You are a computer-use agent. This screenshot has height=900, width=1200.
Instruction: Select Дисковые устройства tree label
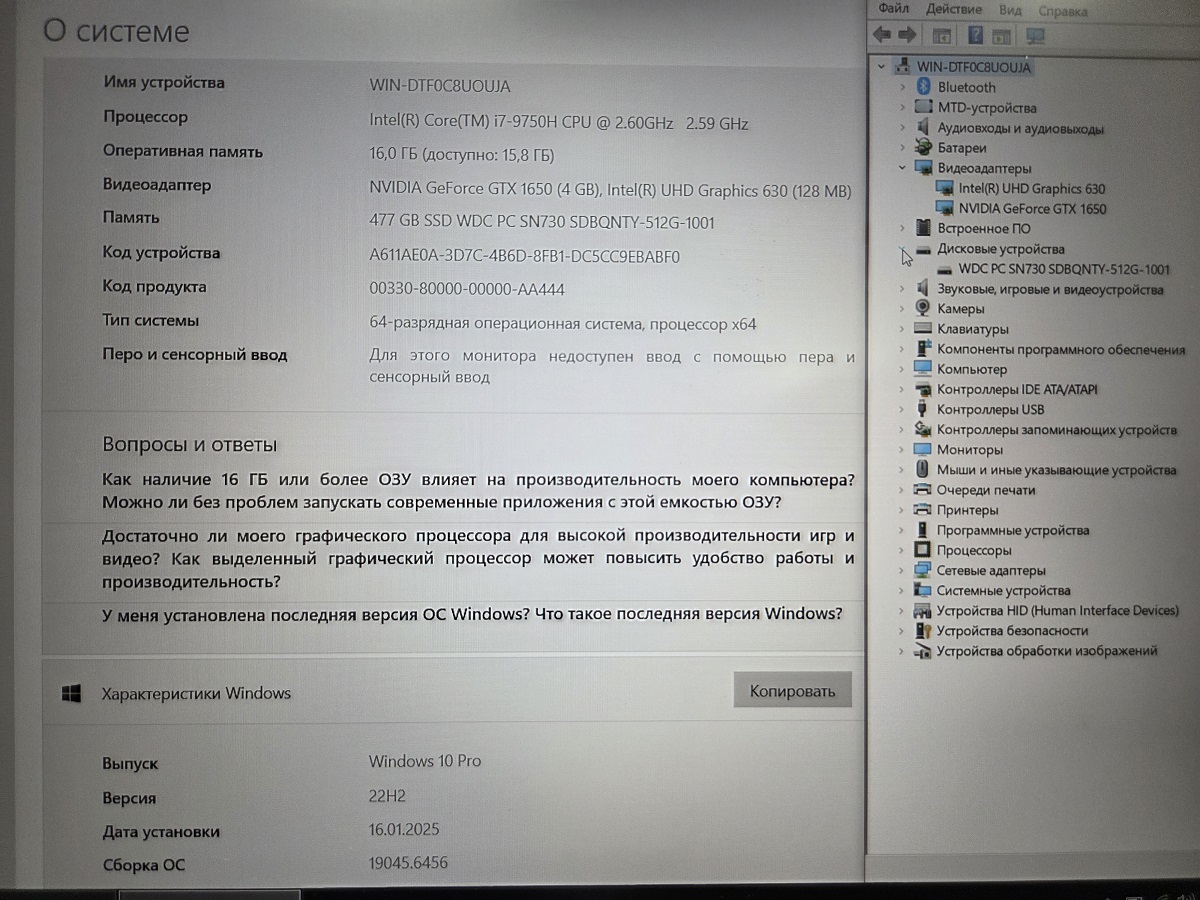pos(1000,249)
